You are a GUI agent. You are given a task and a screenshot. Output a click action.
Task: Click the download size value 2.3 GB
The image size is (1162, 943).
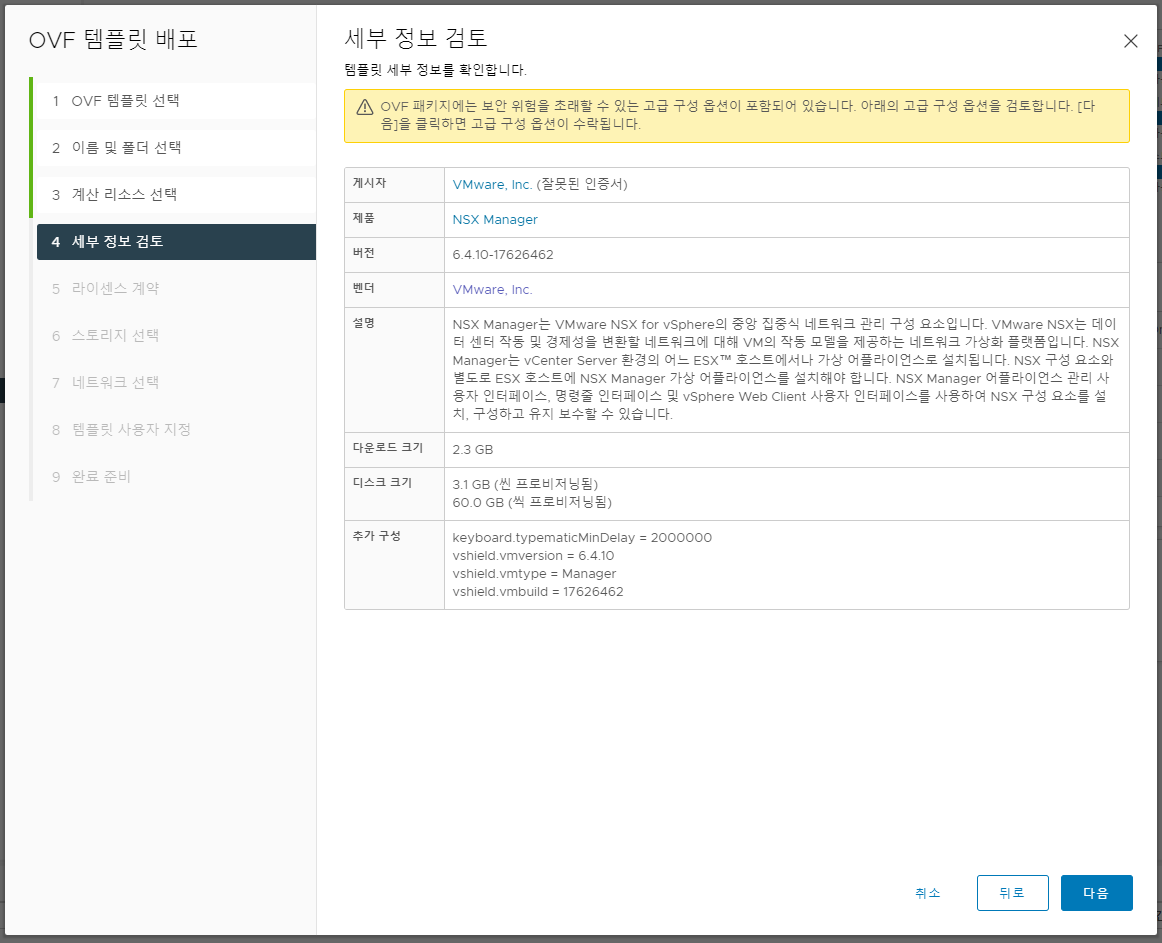[473, 450]
